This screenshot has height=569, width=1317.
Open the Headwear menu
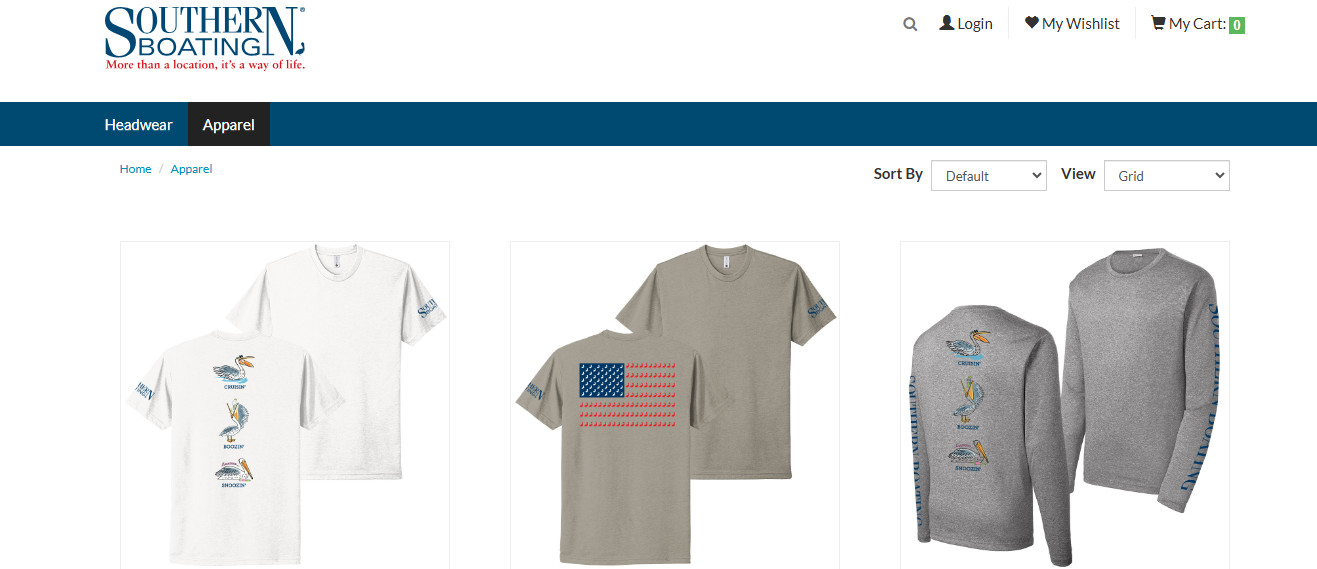(x=138, y=125)
